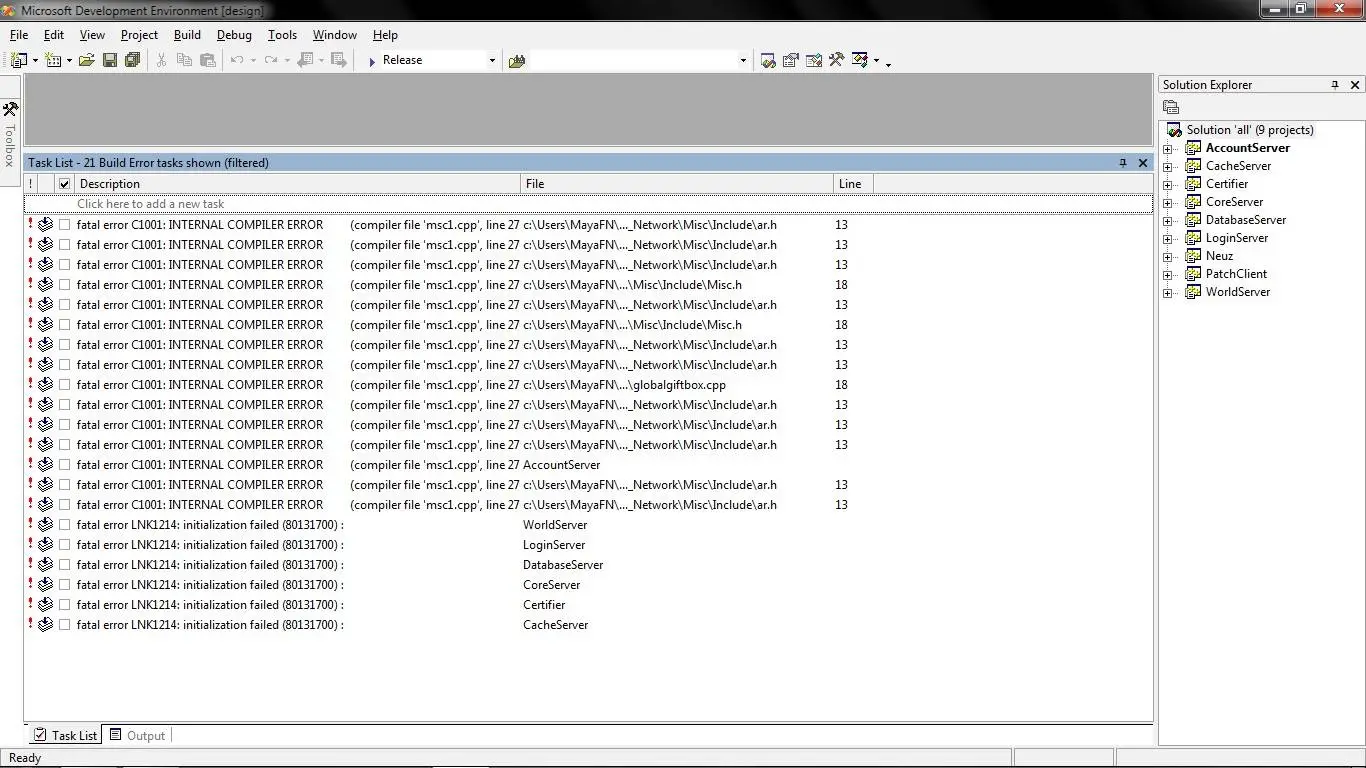Check the CacheServer LNK1214 task checkbox

click(65, 625)
